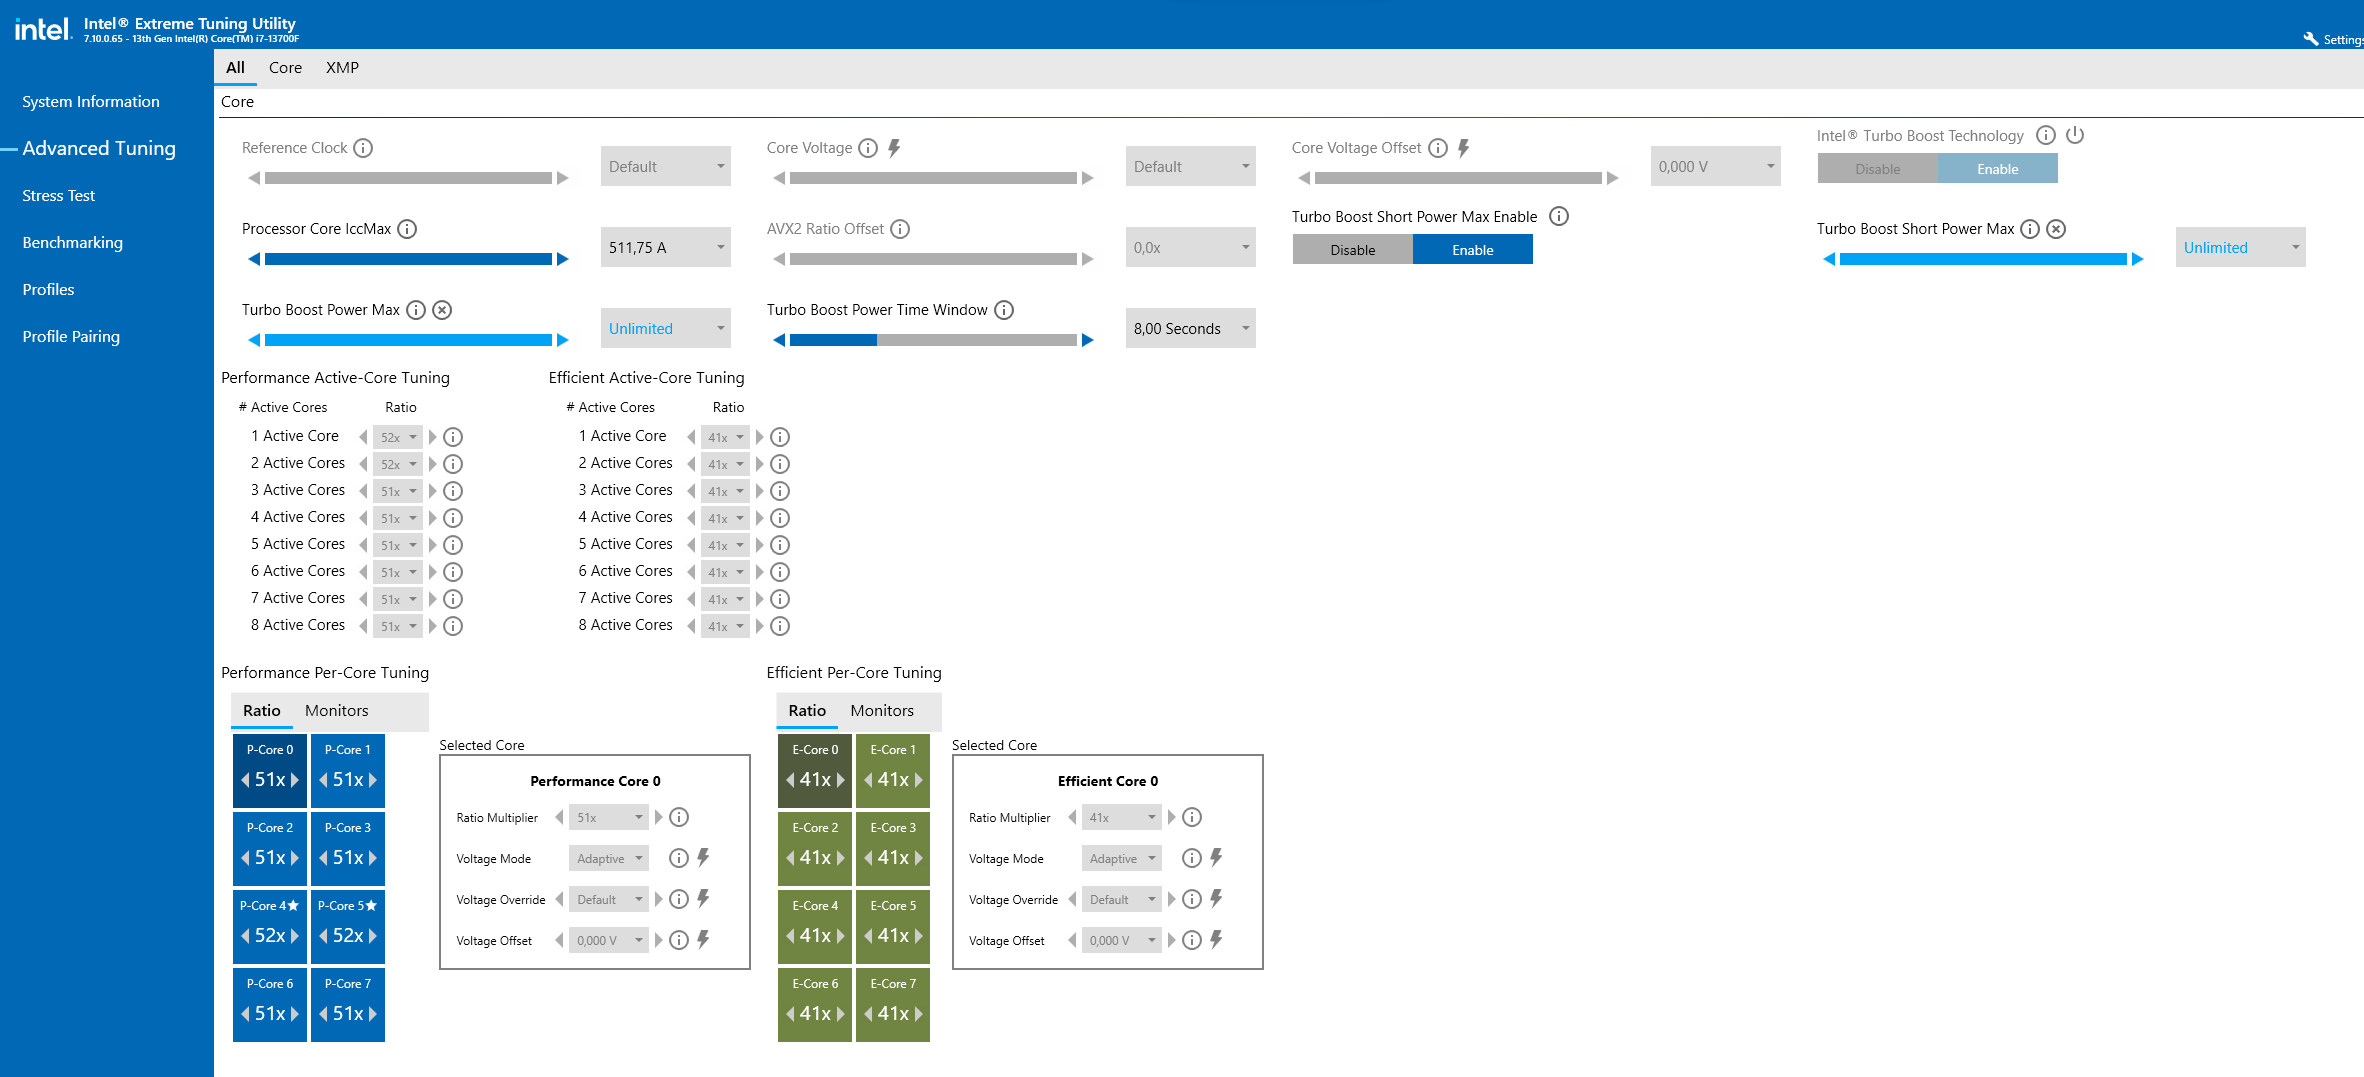The width and height of the screenshot is (2364, 1077).
Task: Decrease Turbo Boost Power Max with left arrow
Action: [x=254, y=340]
